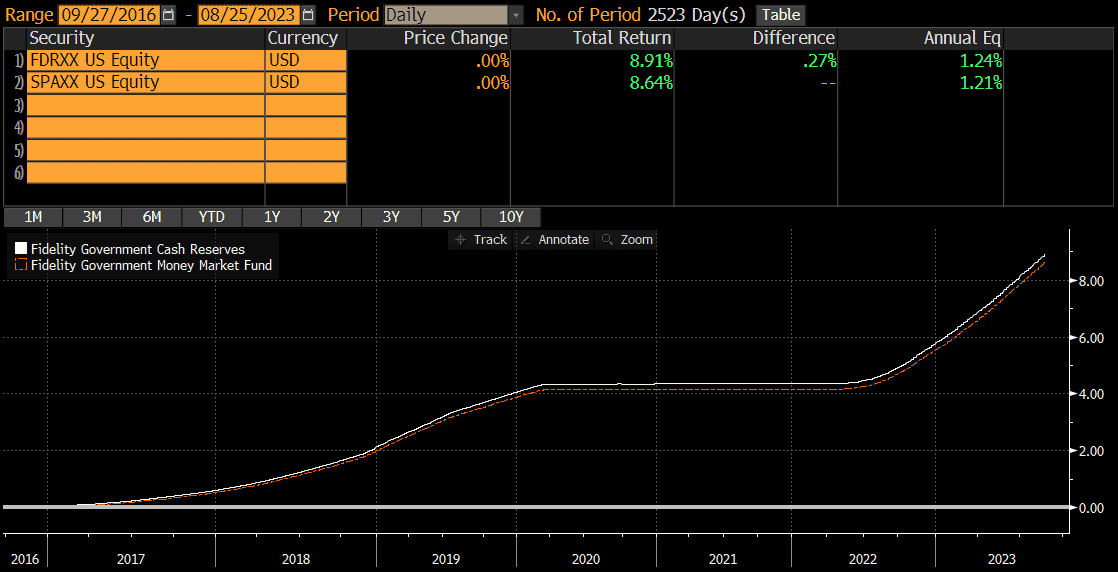Expand the Period dropdown arrow
The image size is (1118, 572).
pos(516,15)
